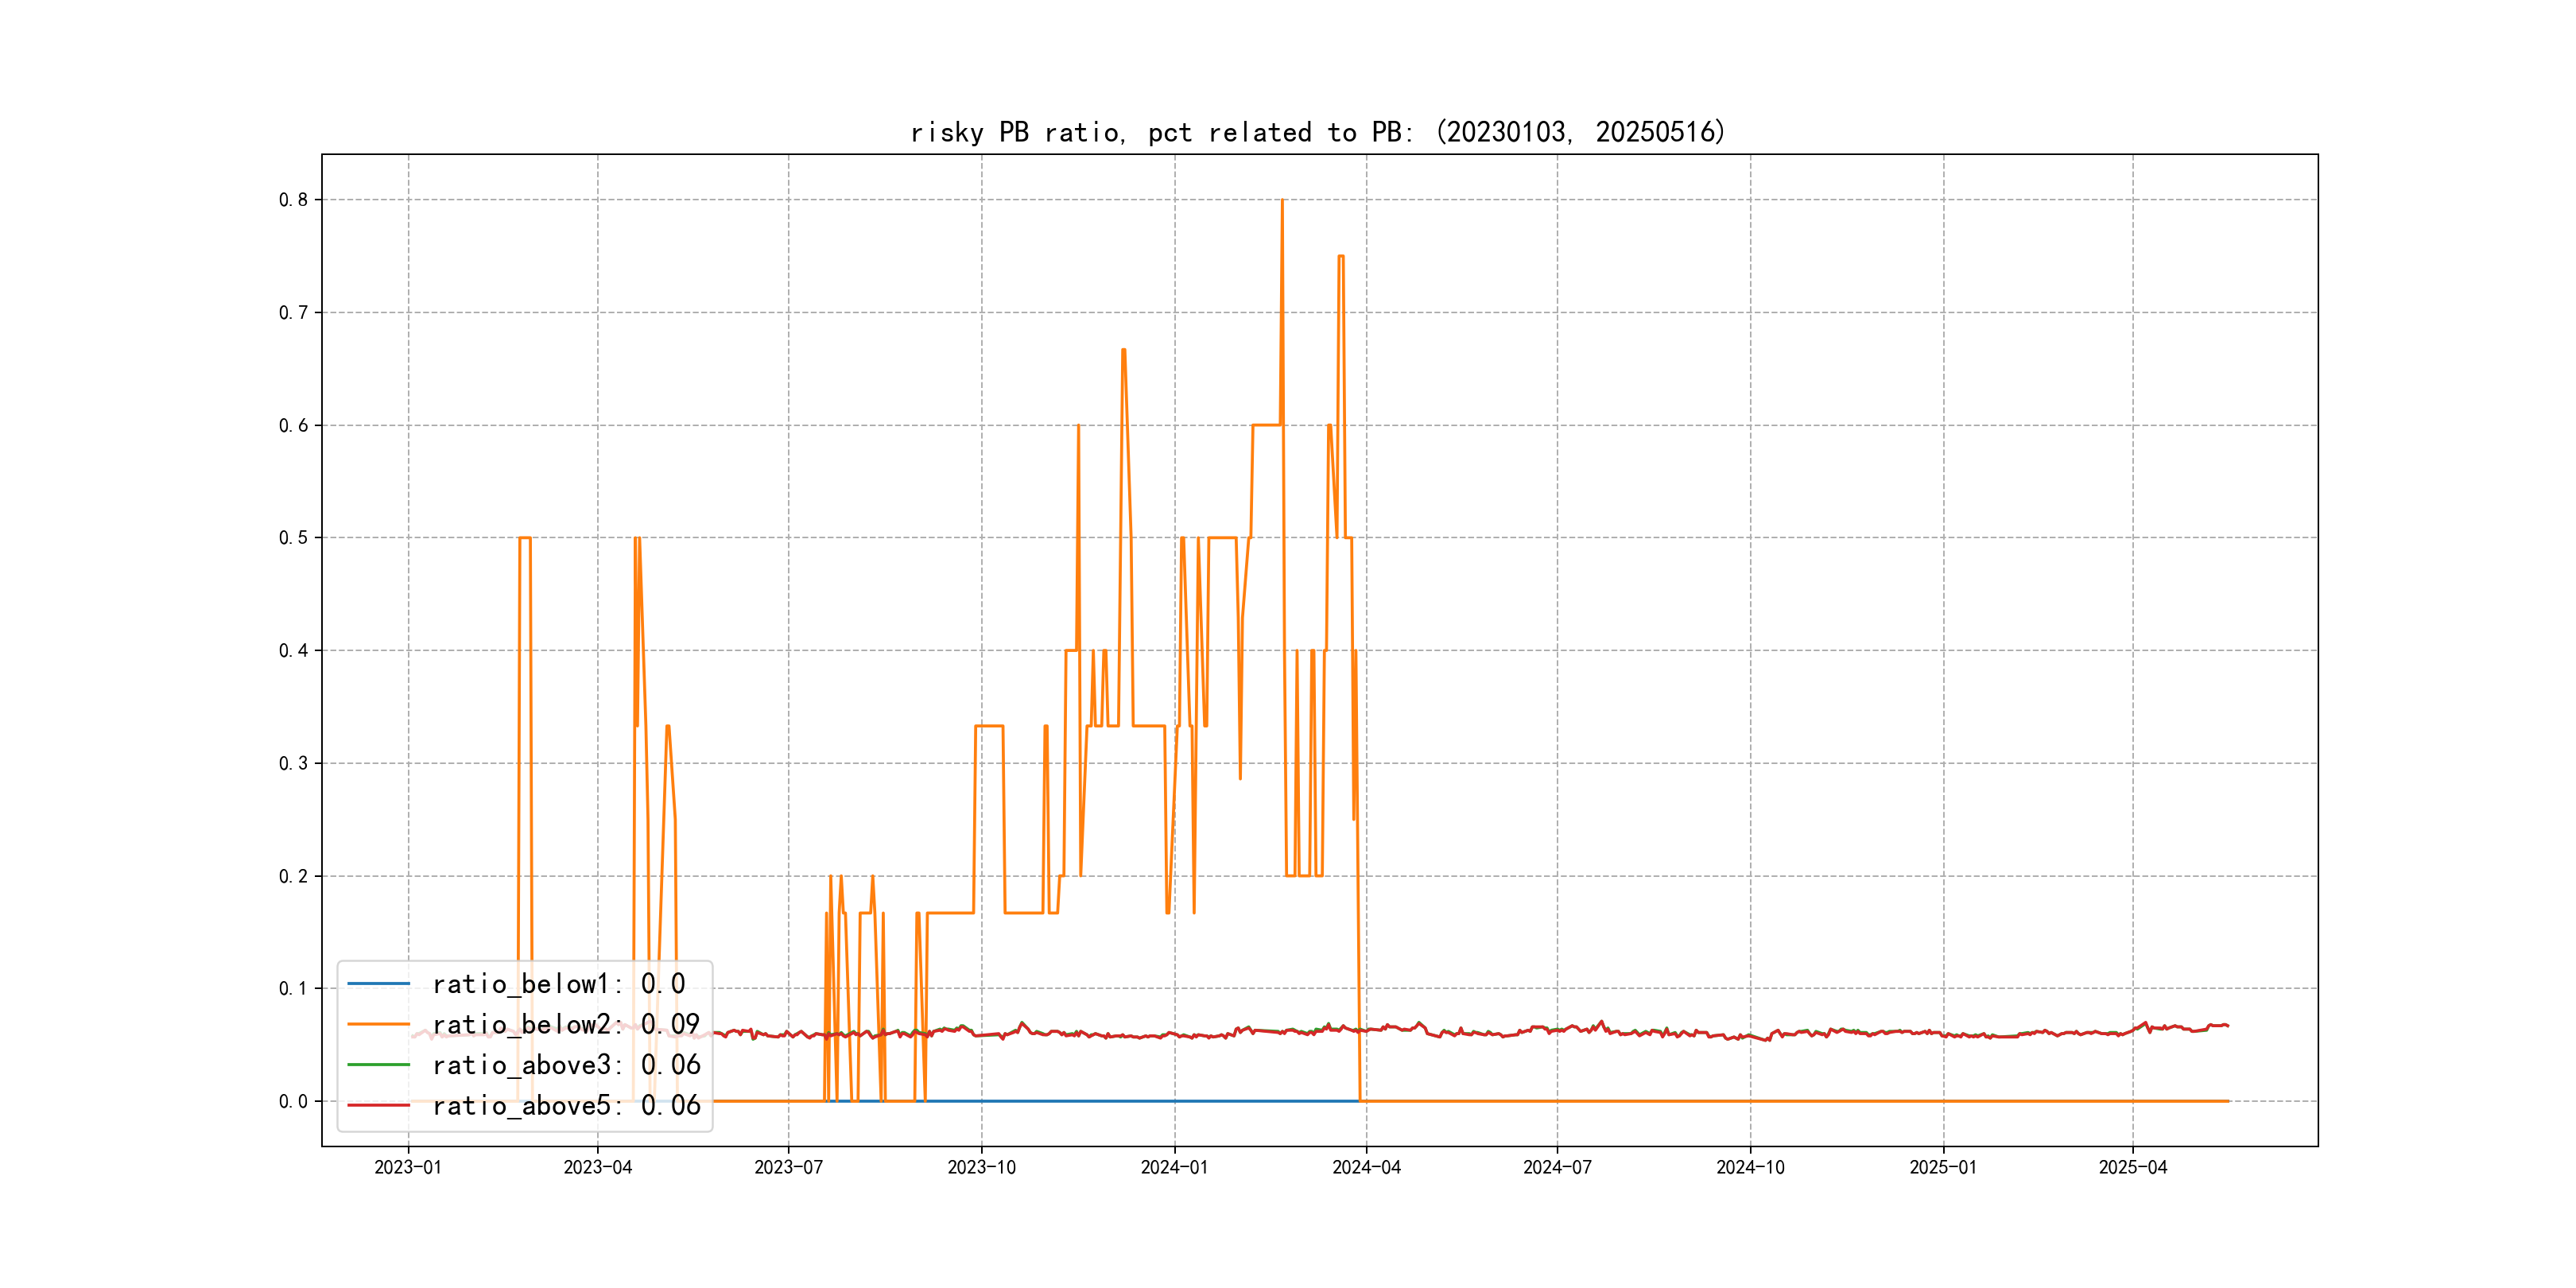Select the 'ratio_below2: 0.09' legend label

click(565, 1024)
